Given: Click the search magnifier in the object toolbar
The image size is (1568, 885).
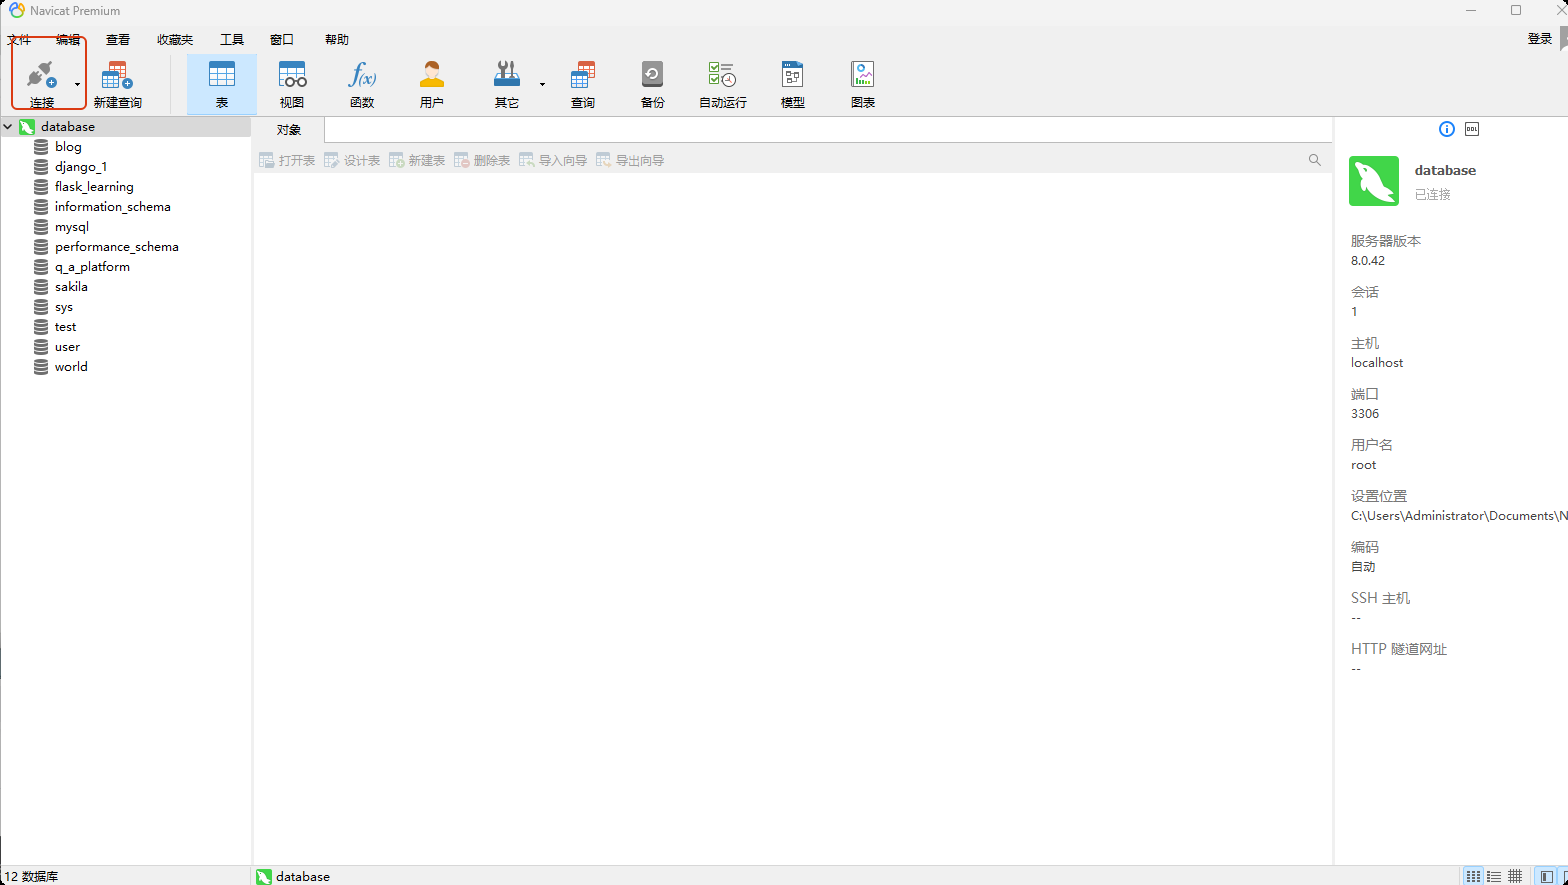Looking at the screenshot, I should point(1315,160).
